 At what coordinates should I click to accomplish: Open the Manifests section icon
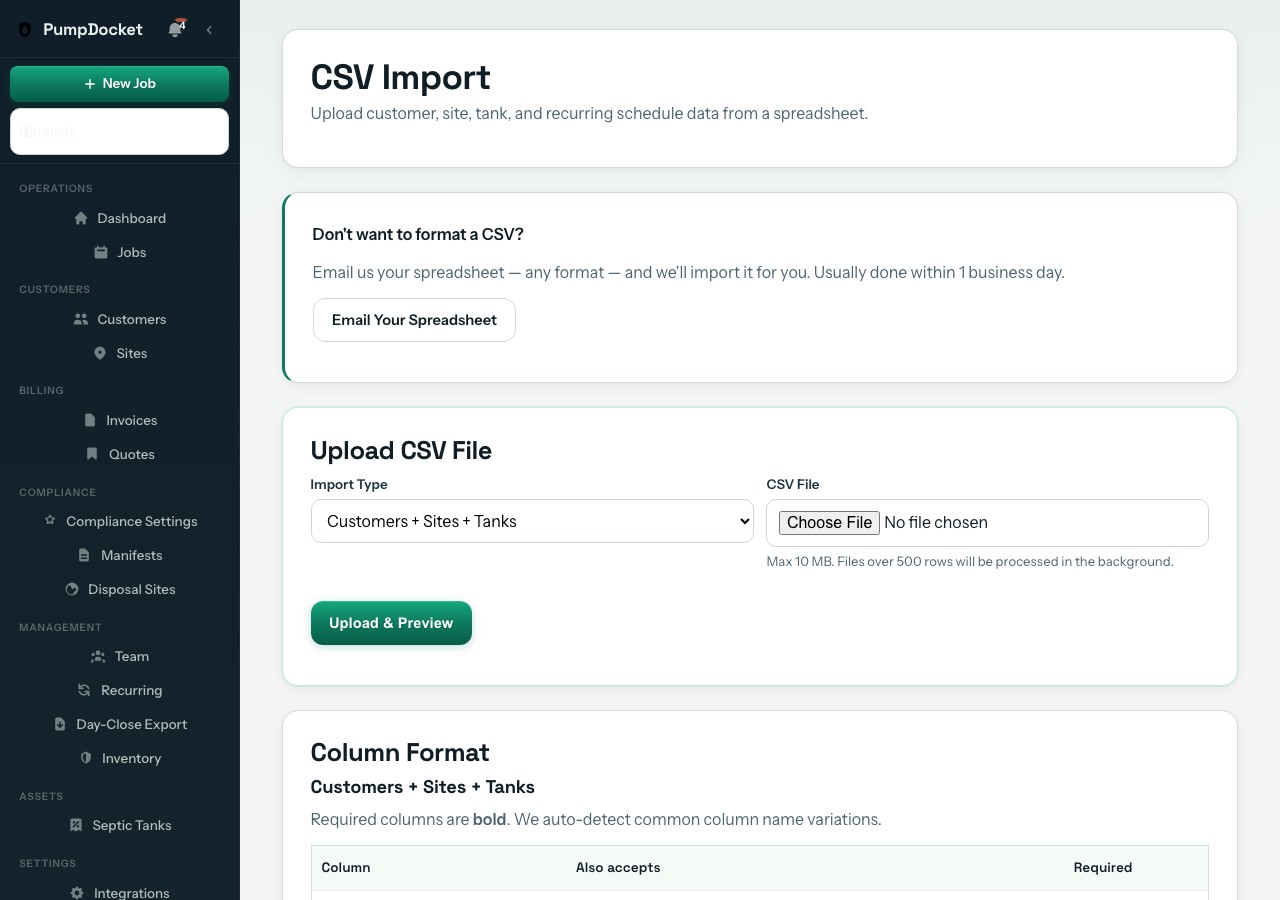pos(83,555)
